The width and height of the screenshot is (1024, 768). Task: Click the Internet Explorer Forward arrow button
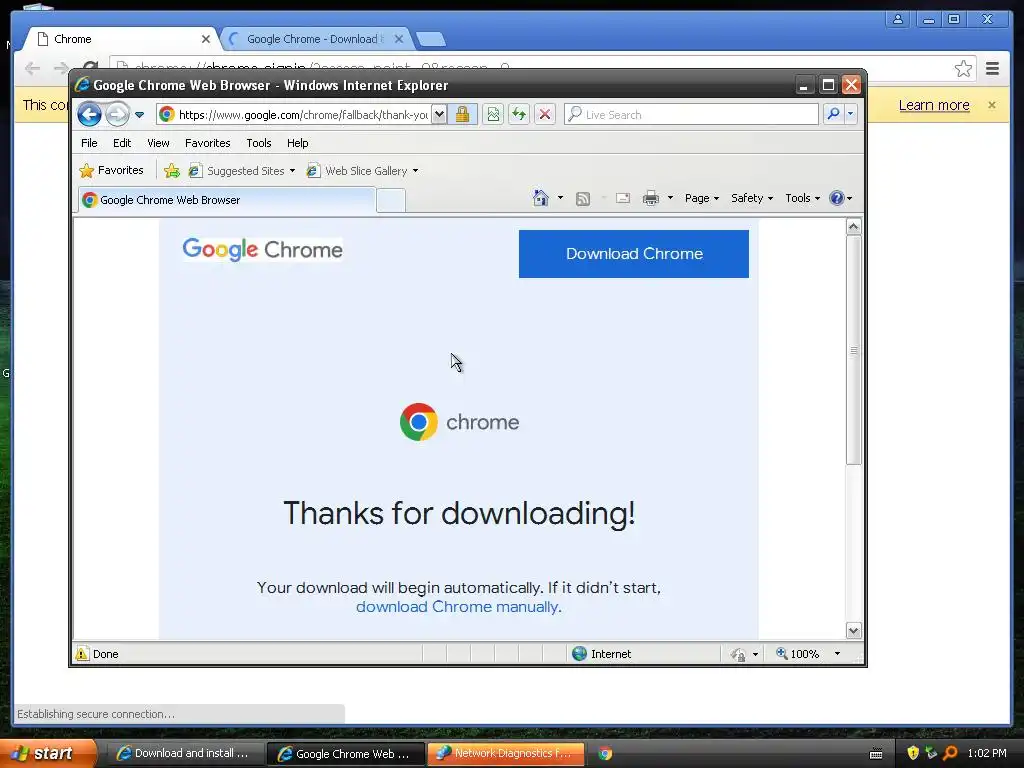point(118,115)
